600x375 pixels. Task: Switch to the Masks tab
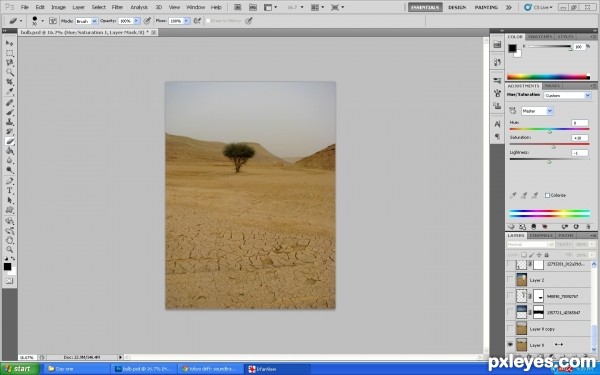click(552, 86)
